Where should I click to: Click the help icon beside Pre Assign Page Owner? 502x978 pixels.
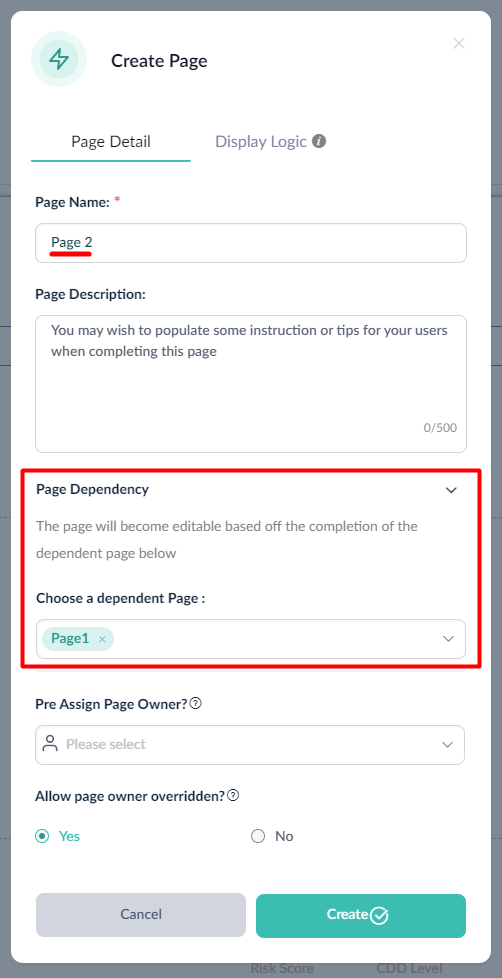(196, 704)
